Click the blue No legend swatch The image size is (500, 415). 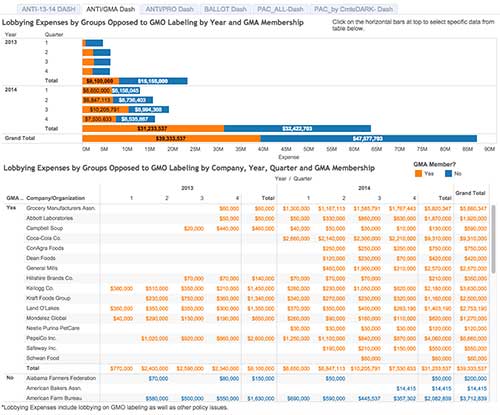(x=449, y=173)
